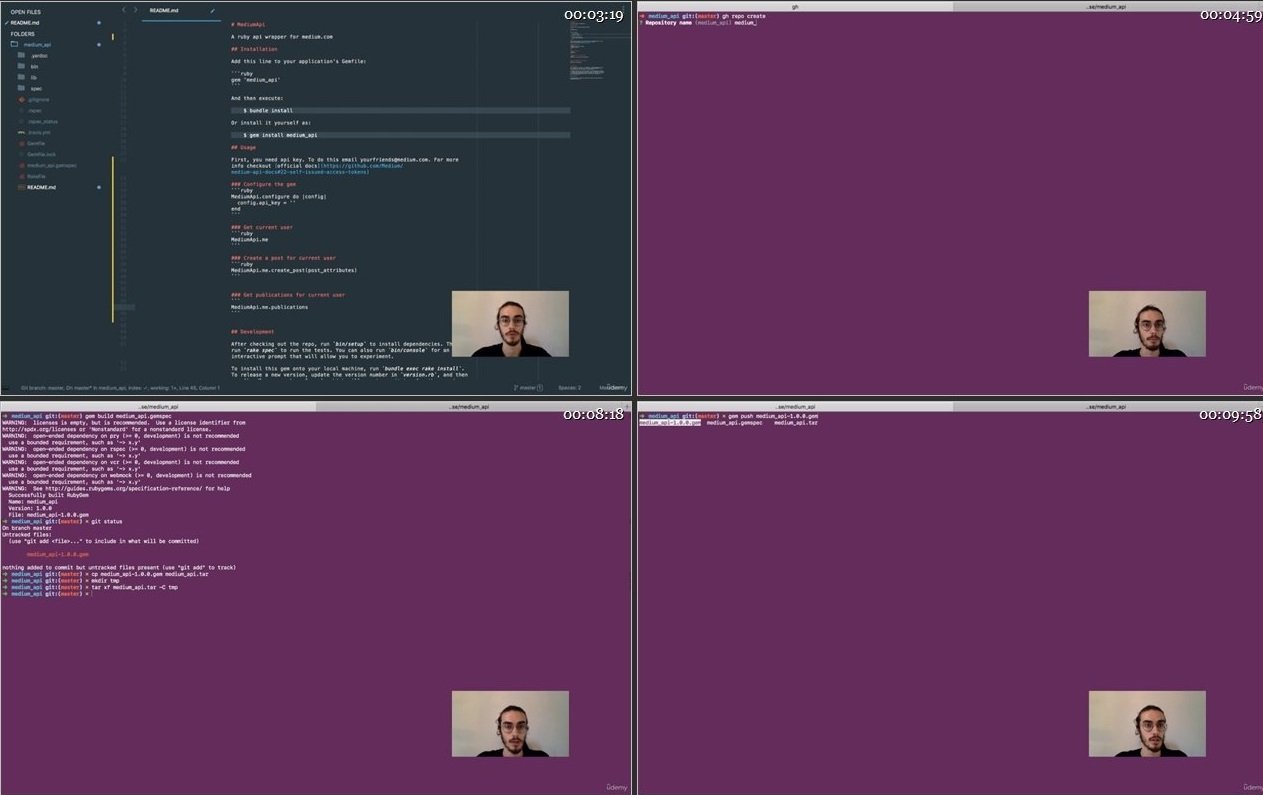Open the .rspec_status file in sidebar

43,121
